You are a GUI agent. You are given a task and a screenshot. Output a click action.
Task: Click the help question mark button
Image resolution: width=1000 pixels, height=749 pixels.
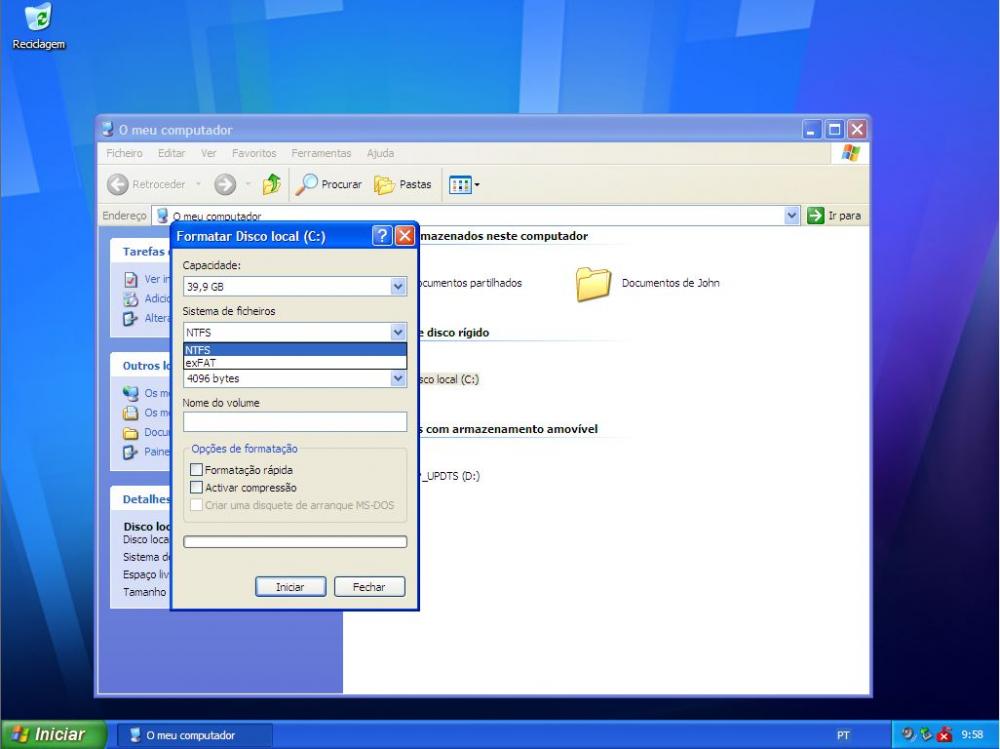pos(382,236)
